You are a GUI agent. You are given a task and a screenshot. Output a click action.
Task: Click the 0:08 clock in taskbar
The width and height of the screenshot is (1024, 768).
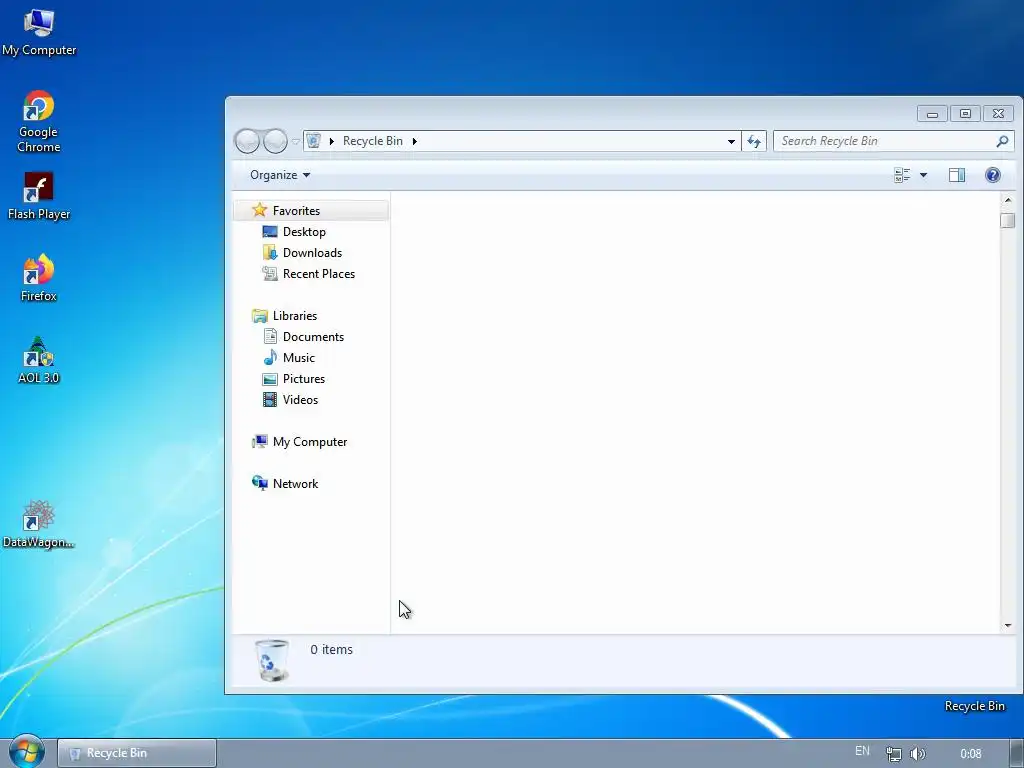tap(970, 754)
